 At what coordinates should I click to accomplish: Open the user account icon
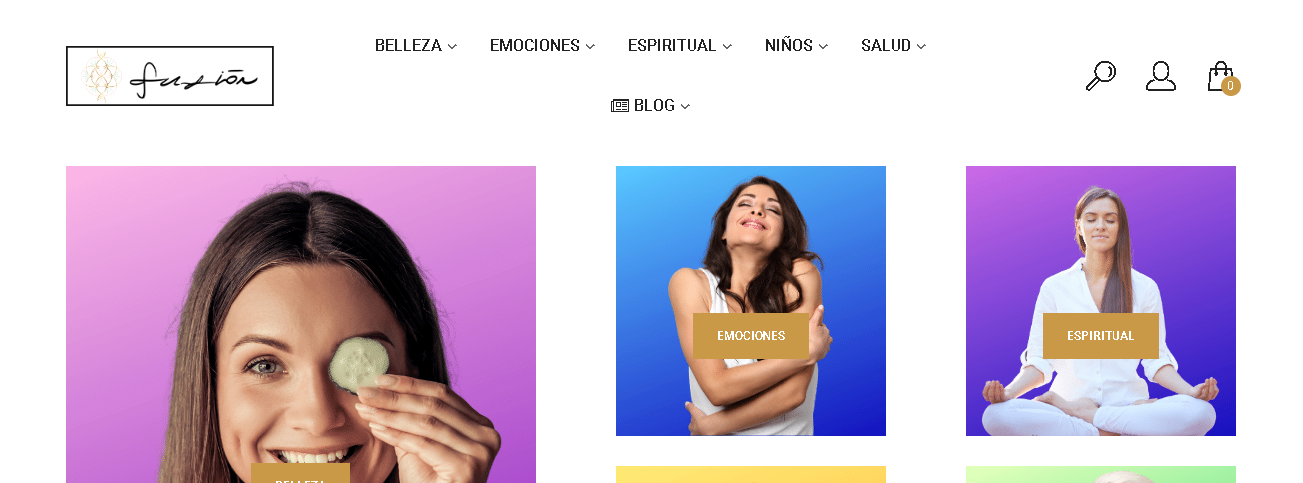pos(1161,76)
